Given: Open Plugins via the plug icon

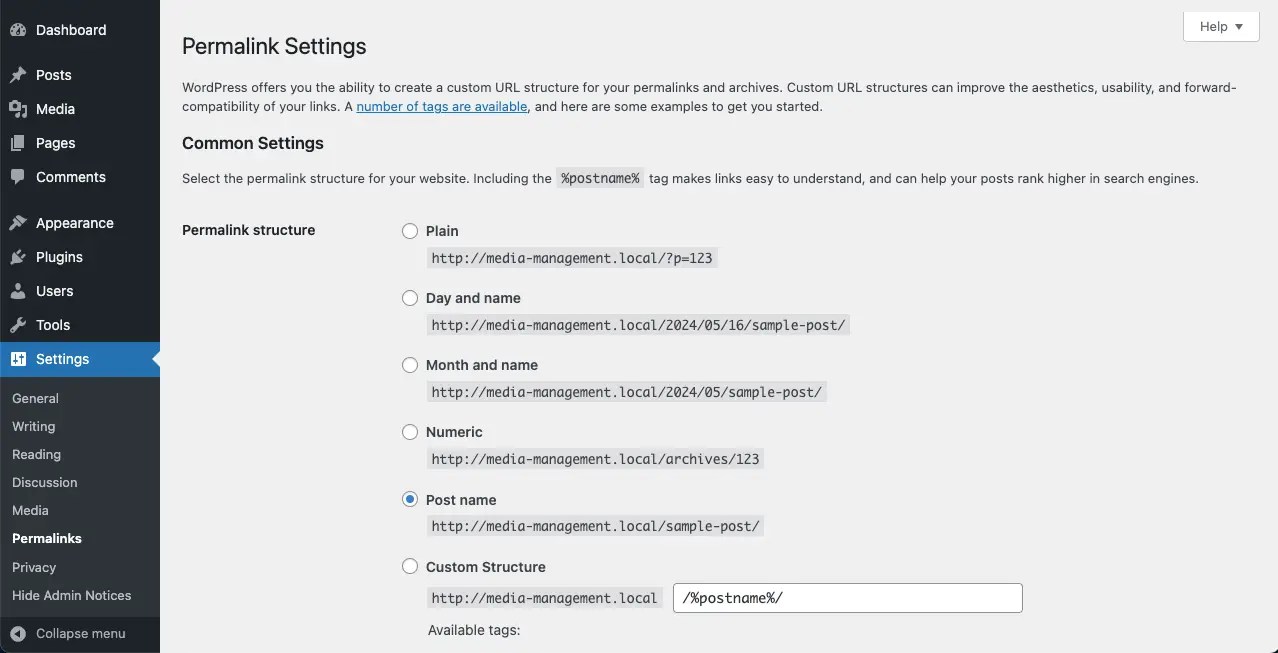Looking at the screenshot, I should [x=19, y=257].
